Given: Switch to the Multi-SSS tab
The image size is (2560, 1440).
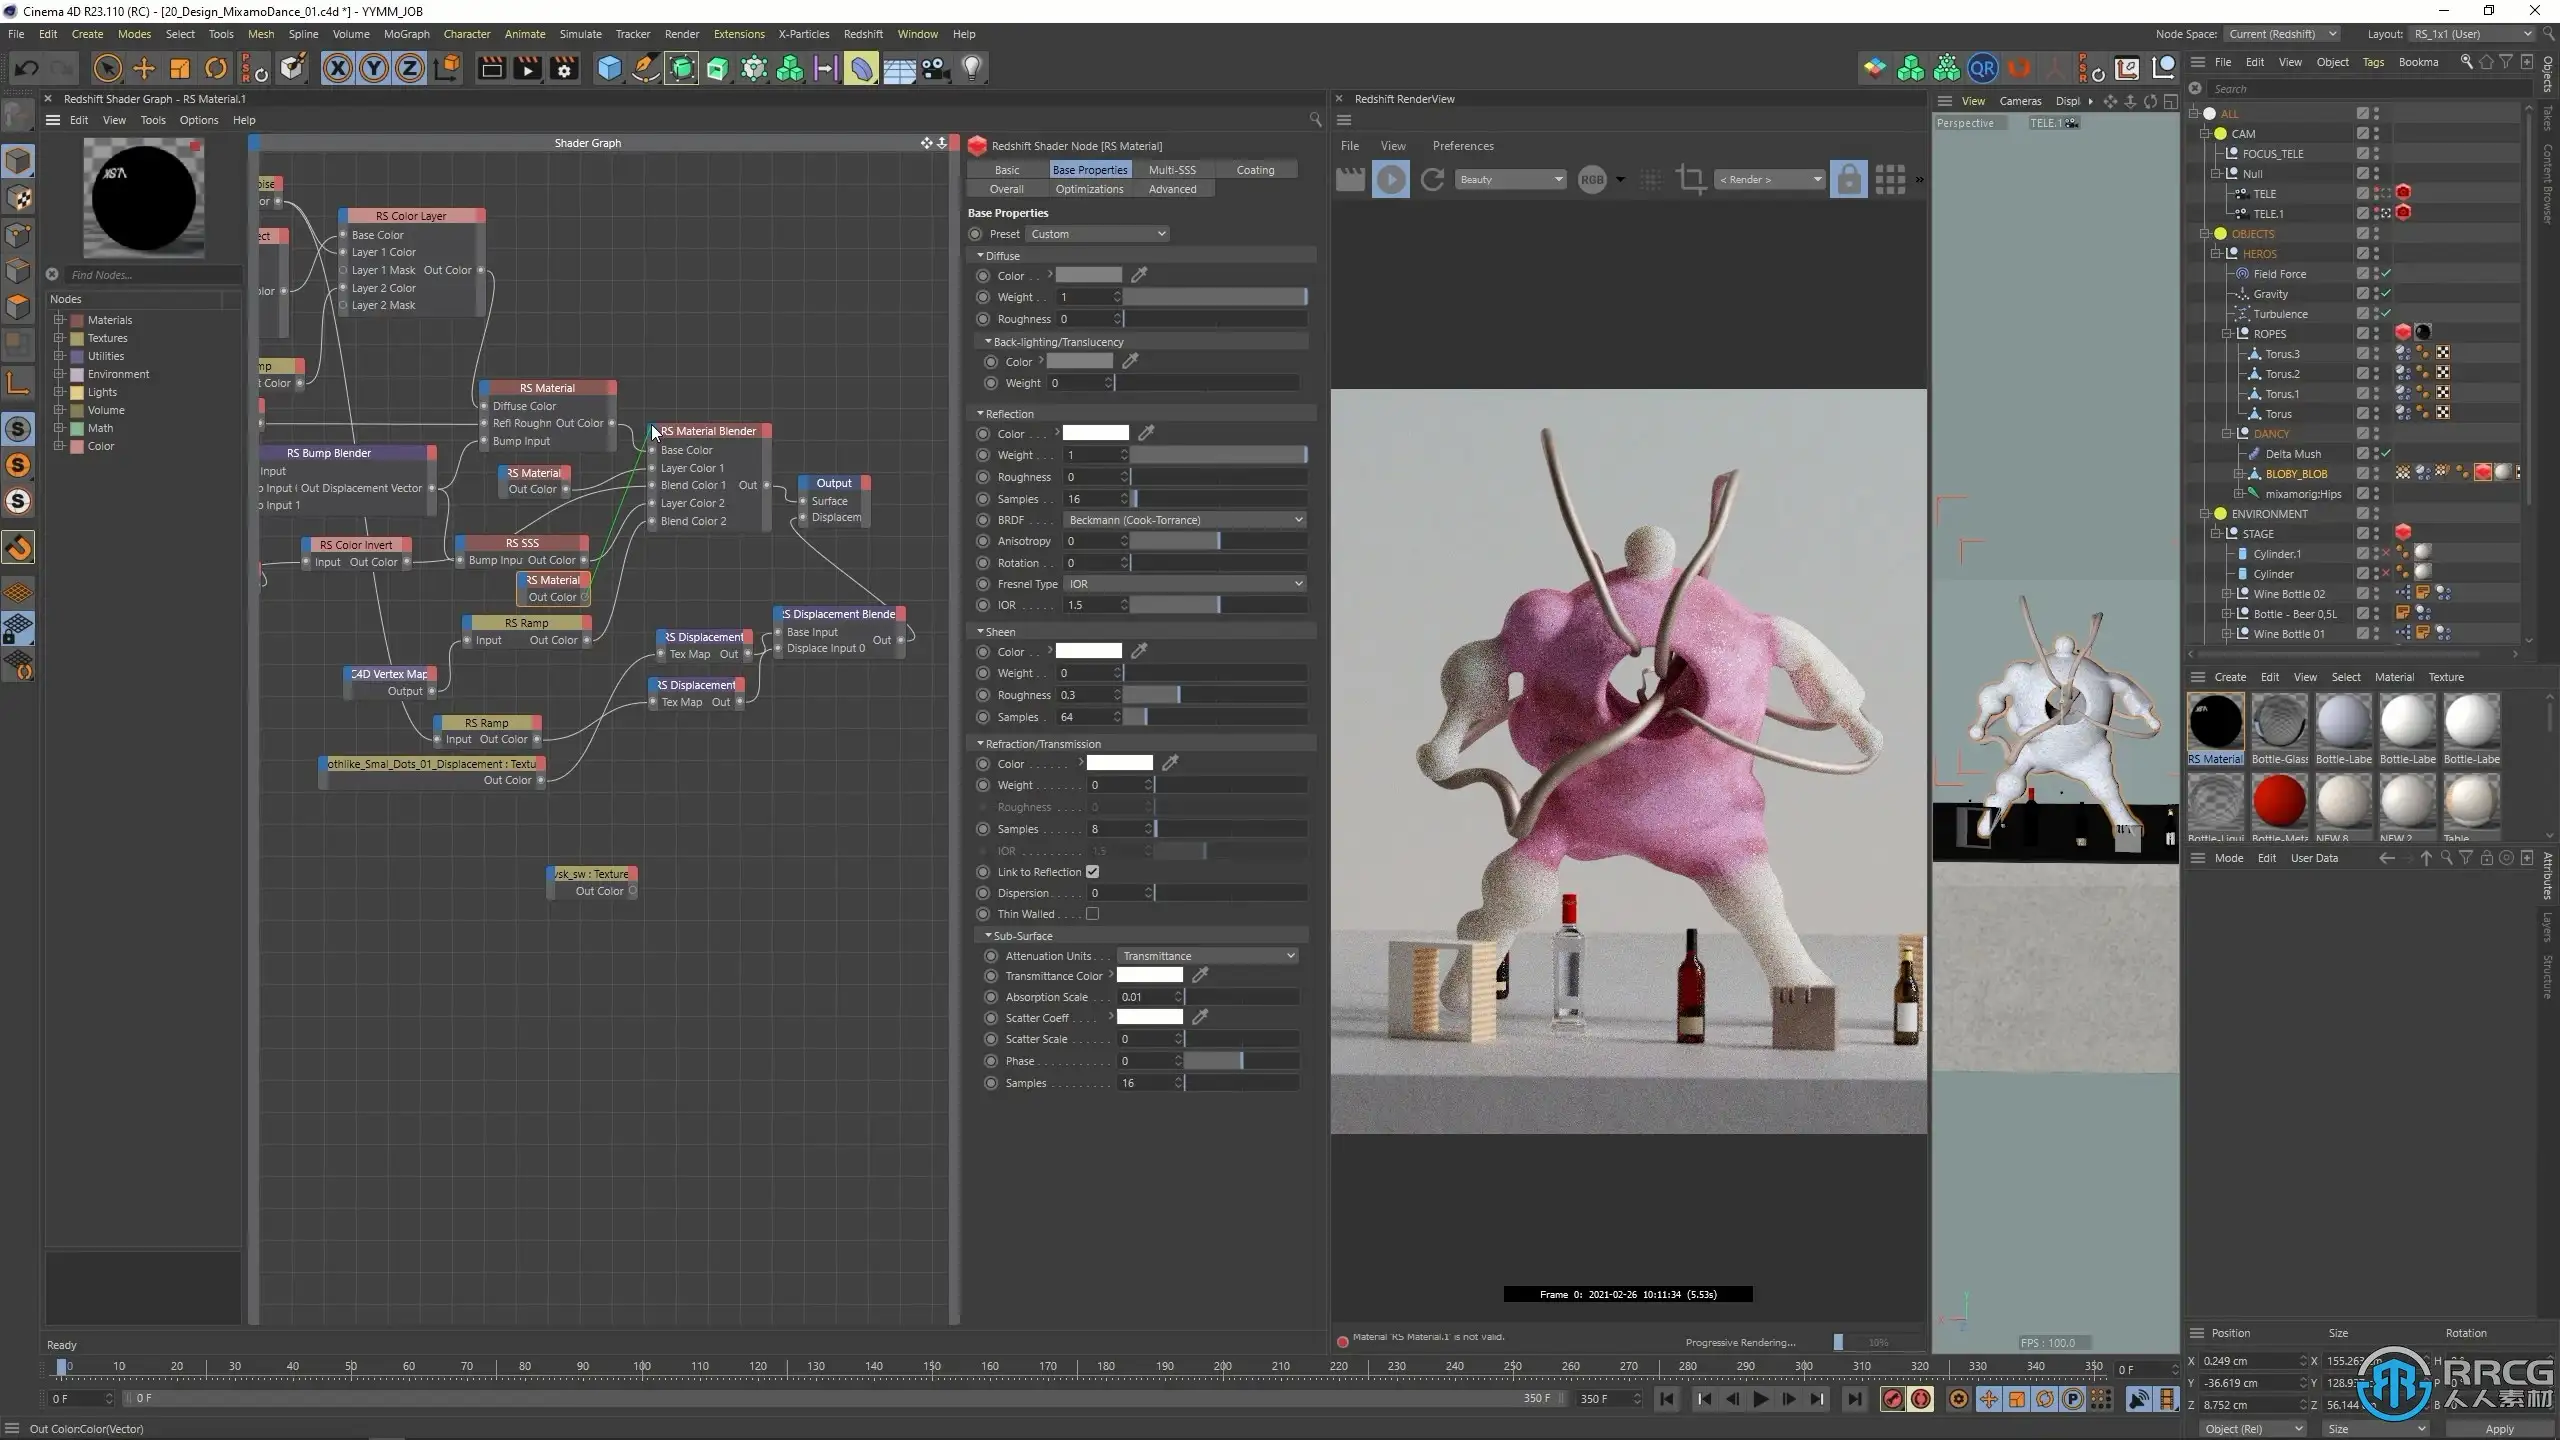Looking at the screenshot, I should pos(1172,170).
